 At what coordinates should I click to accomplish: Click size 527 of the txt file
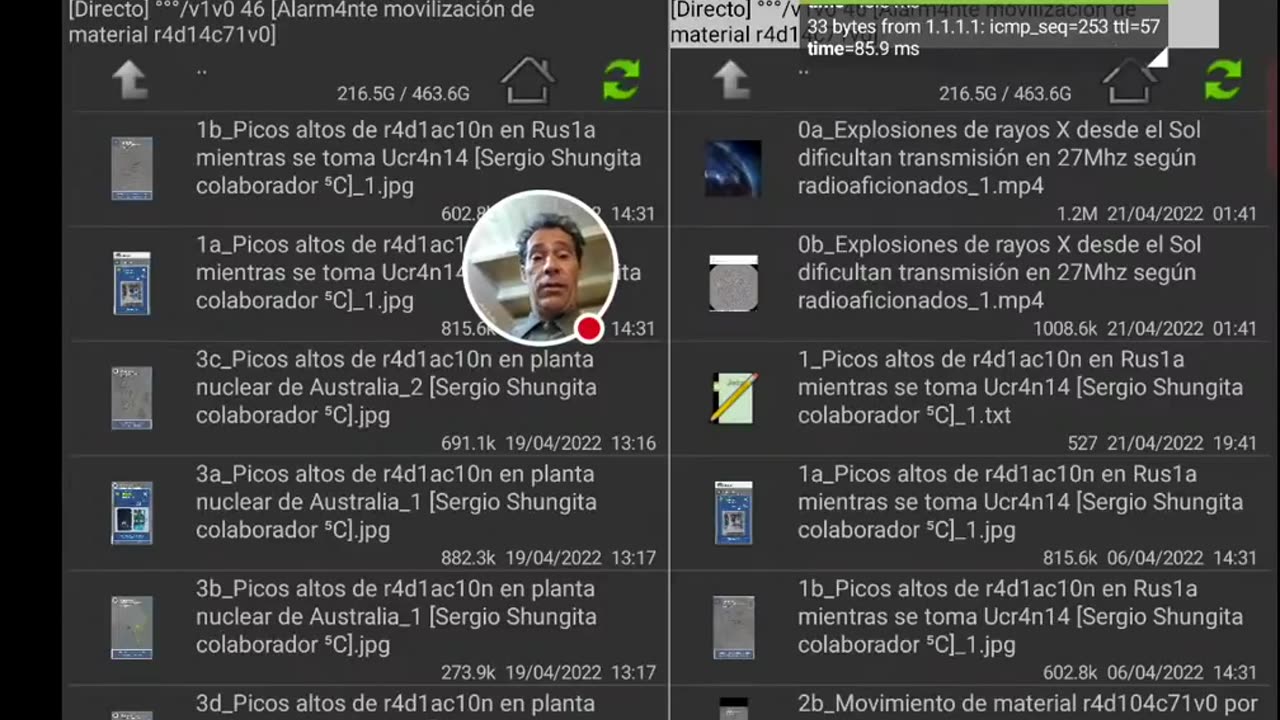click(x=1082, y=444)
